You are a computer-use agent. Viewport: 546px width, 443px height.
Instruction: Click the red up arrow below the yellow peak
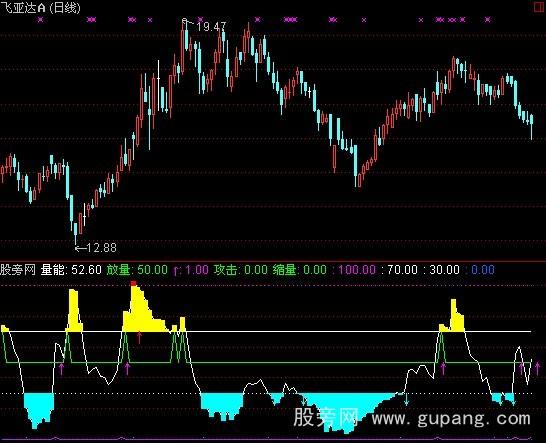click(139, 337)
